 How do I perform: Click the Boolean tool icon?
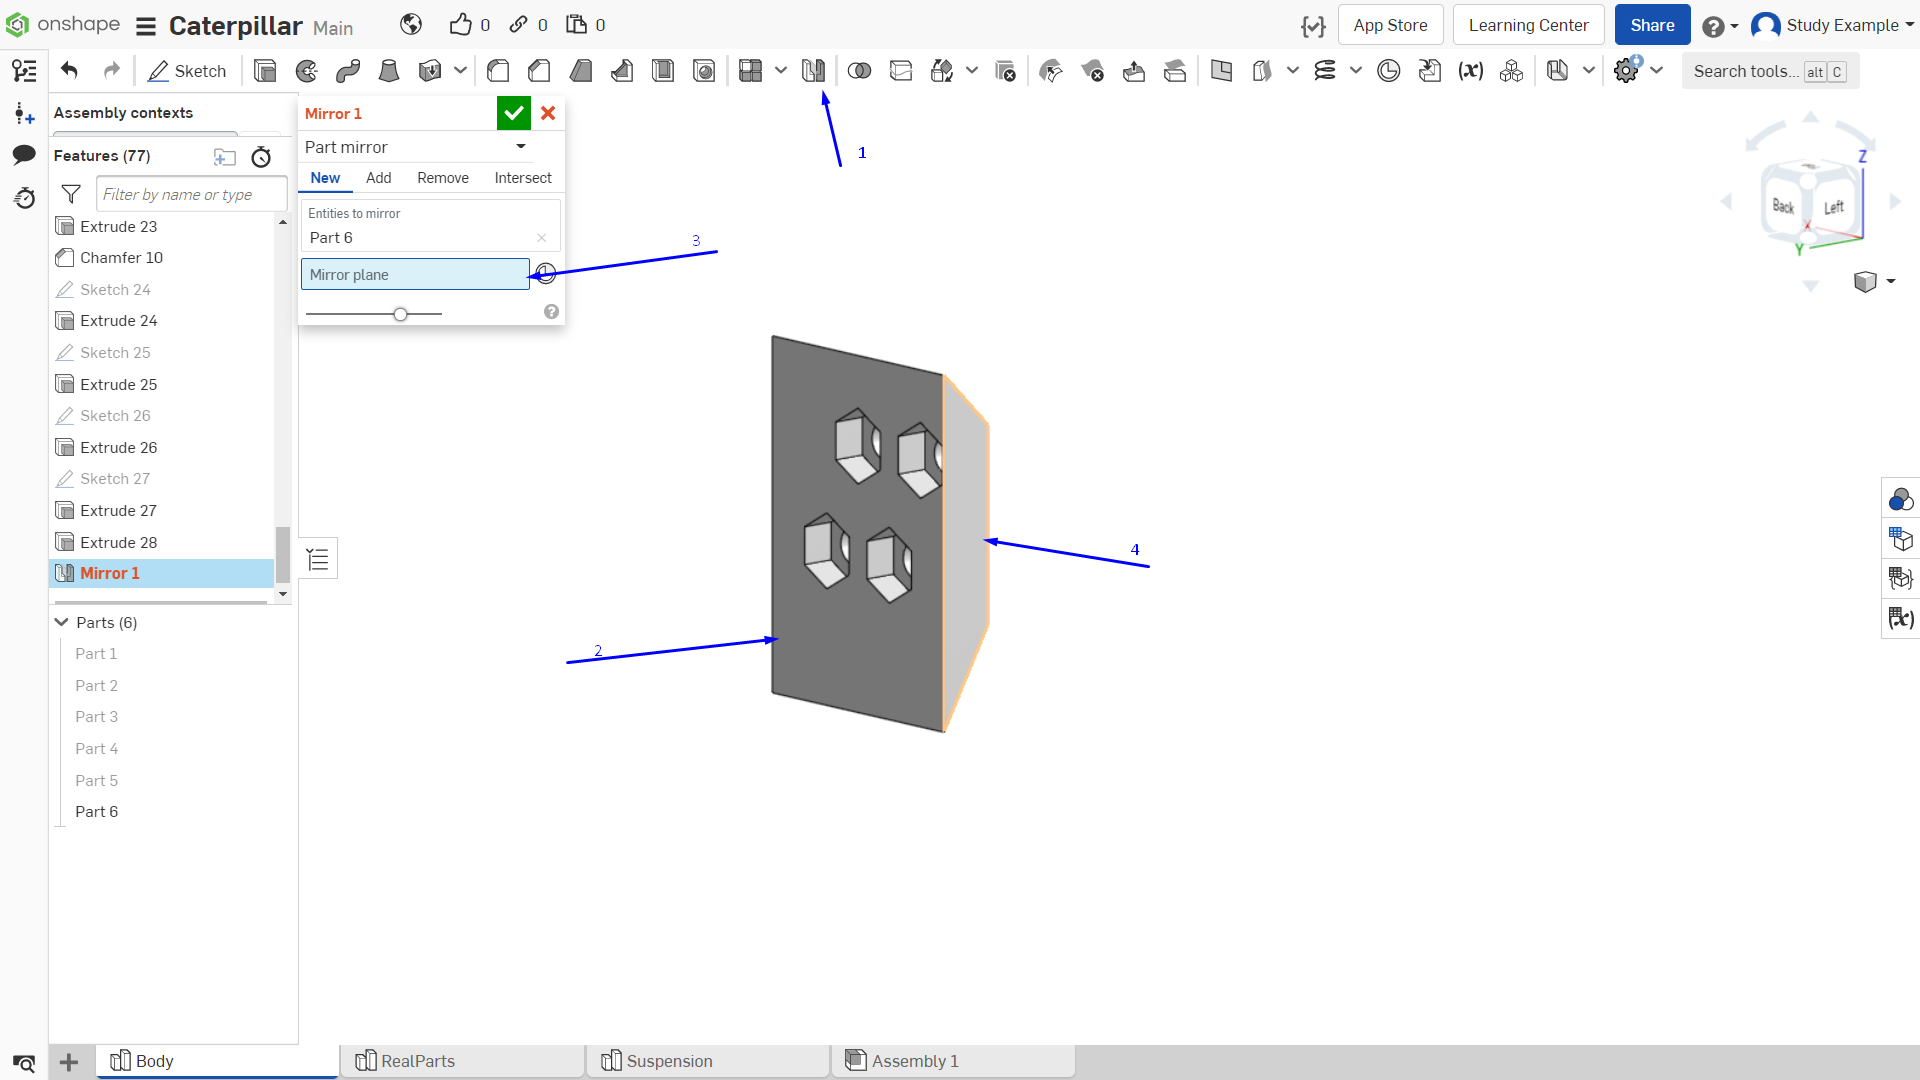click(859, 71)
